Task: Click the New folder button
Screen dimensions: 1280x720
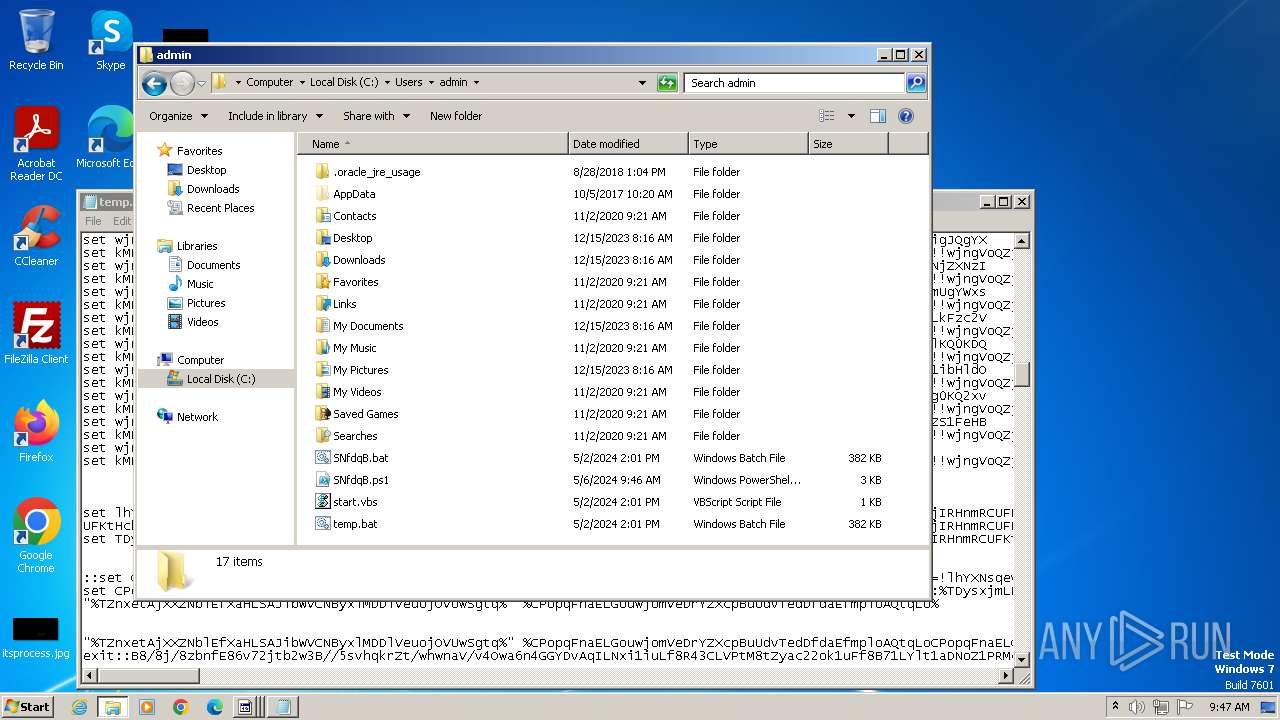Action: pos(456,116)
